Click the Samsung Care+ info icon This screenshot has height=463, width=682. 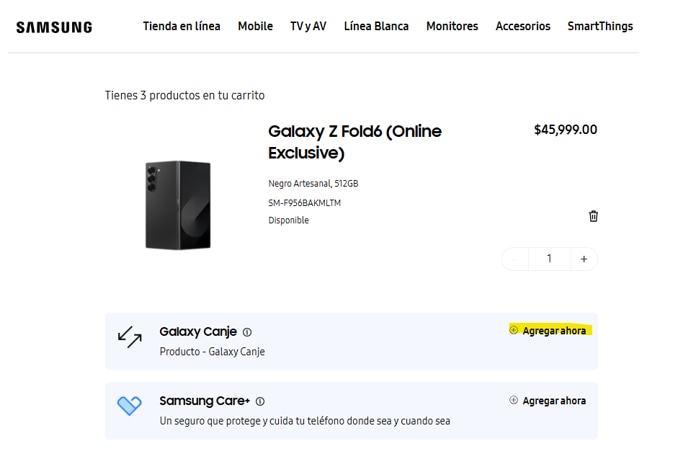[x=260, y=402]
